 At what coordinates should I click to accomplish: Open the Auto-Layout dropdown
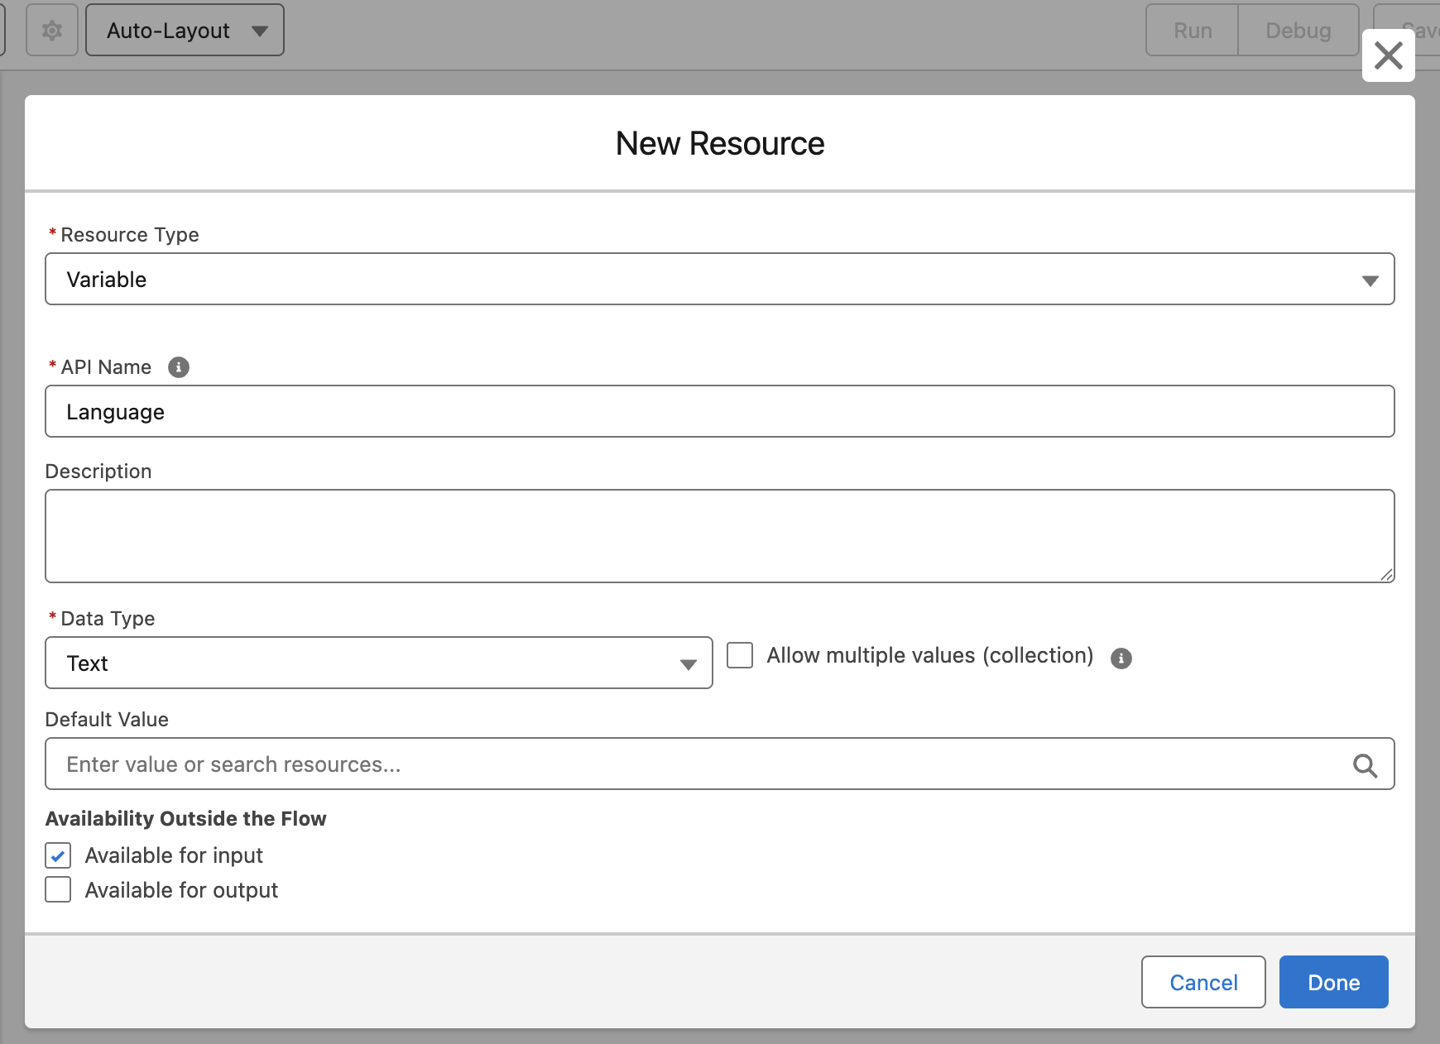pos(185,30)
